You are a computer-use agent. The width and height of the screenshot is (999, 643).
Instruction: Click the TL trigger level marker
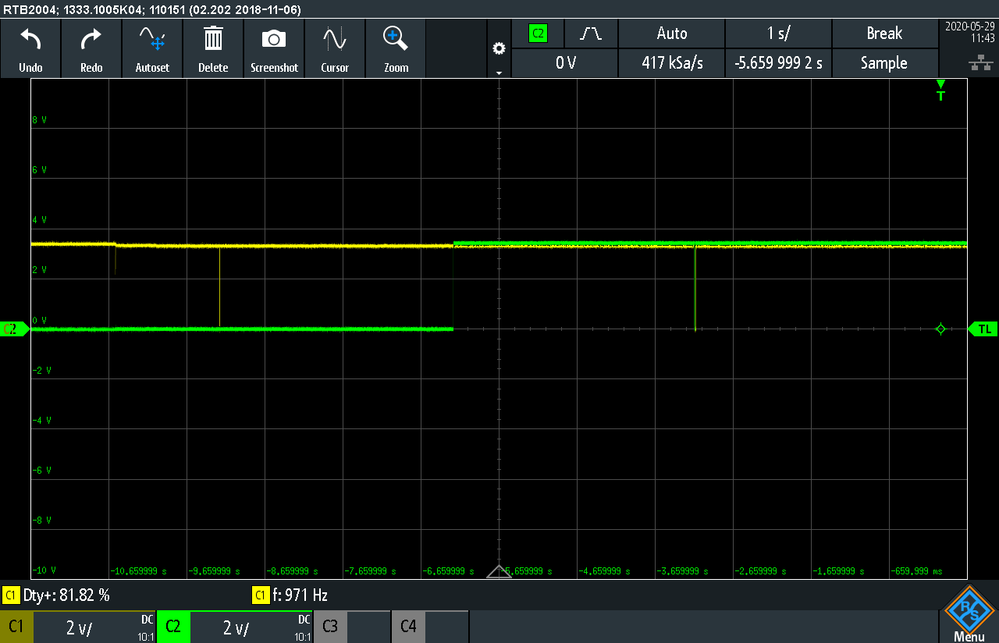983,329
